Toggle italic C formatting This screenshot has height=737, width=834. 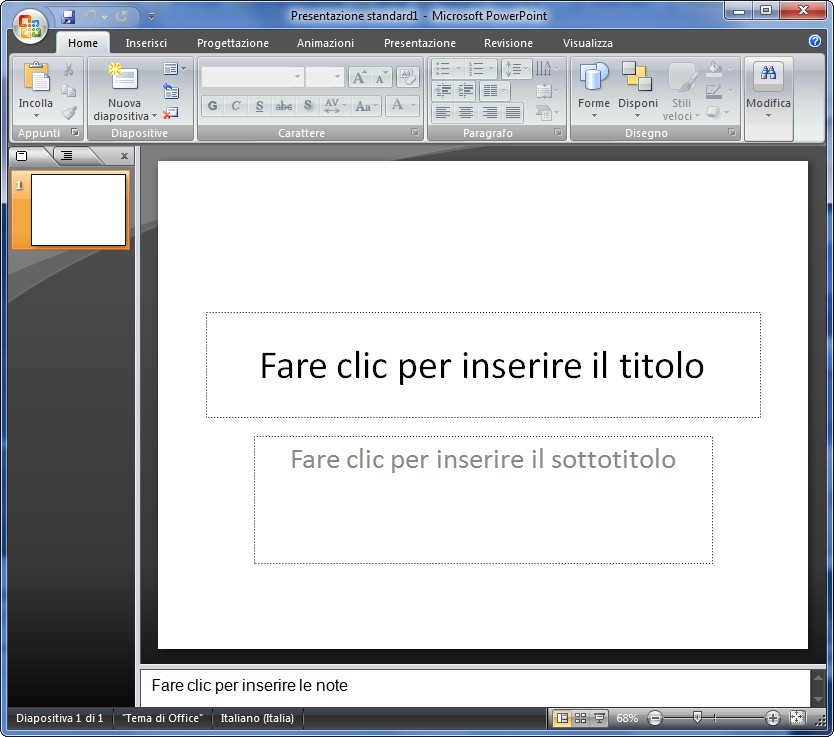(x=236, y=106)
